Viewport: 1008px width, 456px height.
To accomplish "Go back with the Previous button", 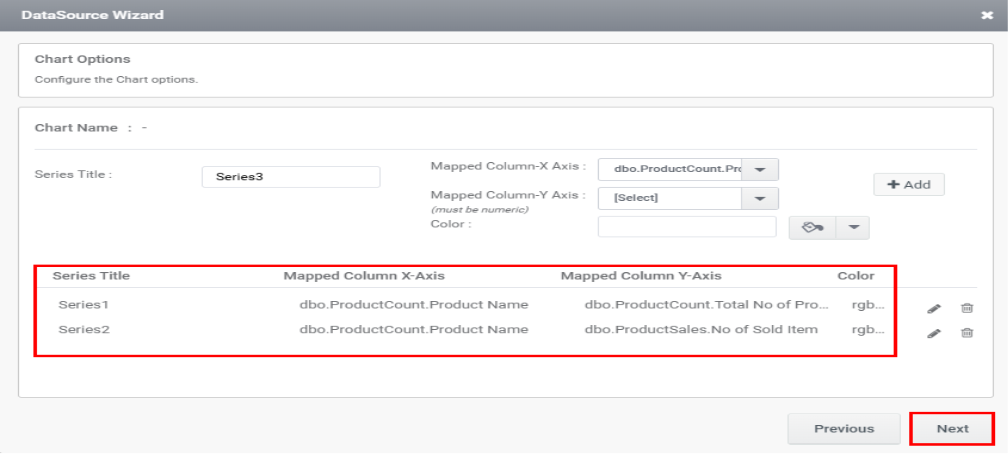I will pos(843,429).
